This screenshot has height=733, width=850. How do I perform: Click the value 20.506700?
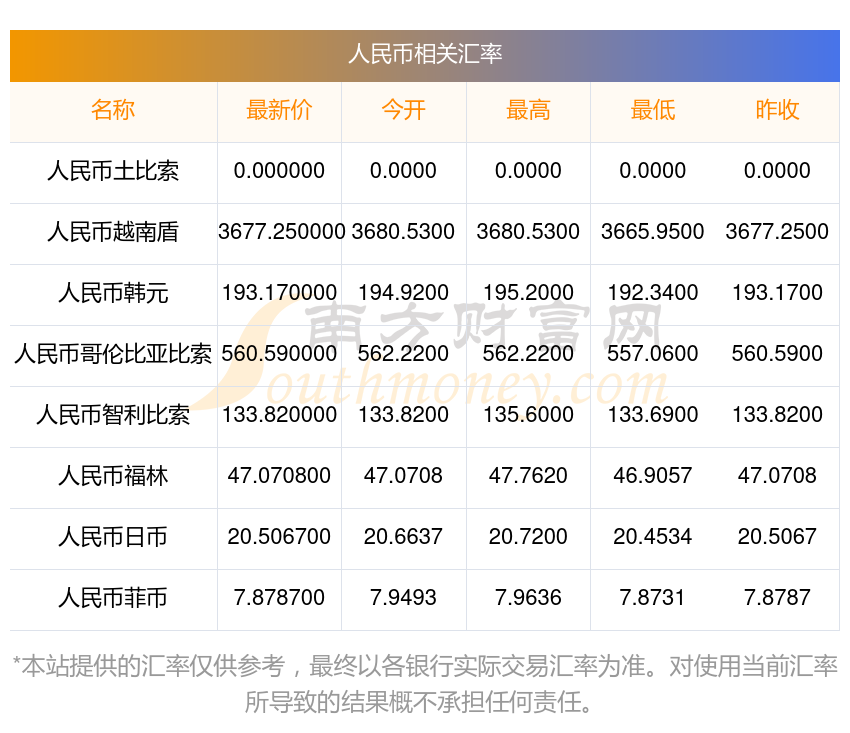279,537
